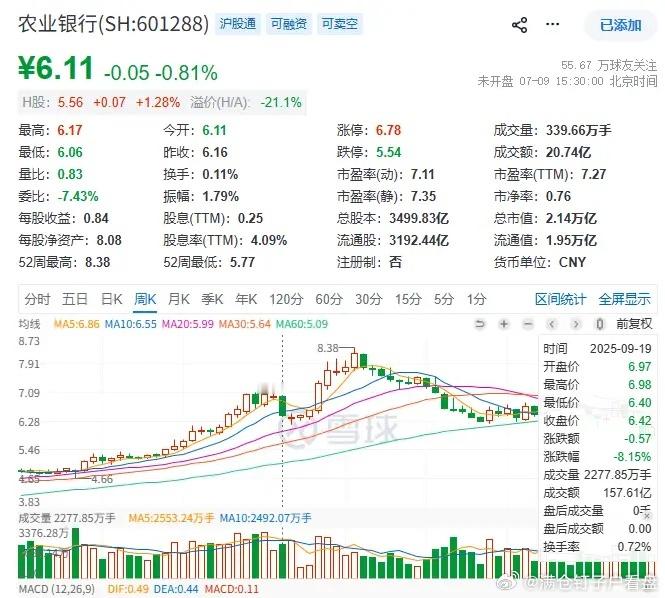Click the chart toggle icon beside 前复权
665x598 pixels.
coord(600,324)
